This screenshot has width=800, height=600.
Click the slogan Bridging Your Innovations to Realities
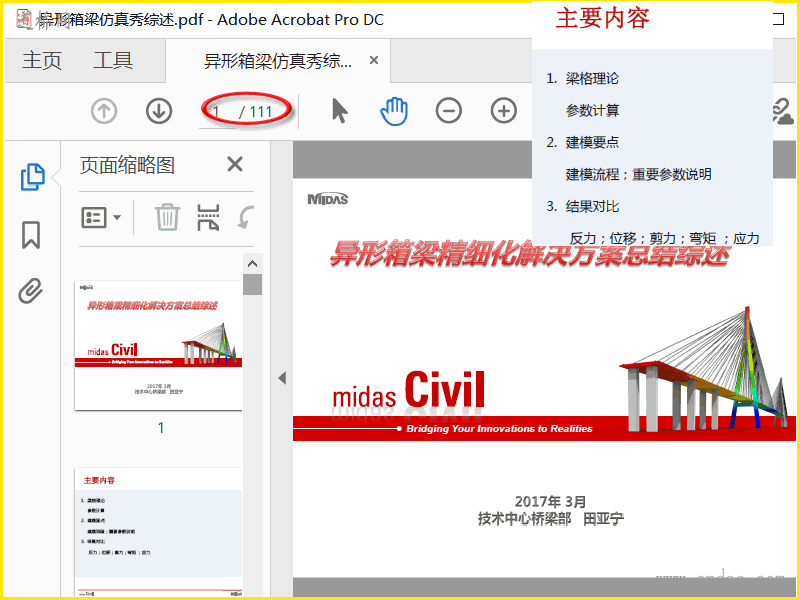(499, 429)
